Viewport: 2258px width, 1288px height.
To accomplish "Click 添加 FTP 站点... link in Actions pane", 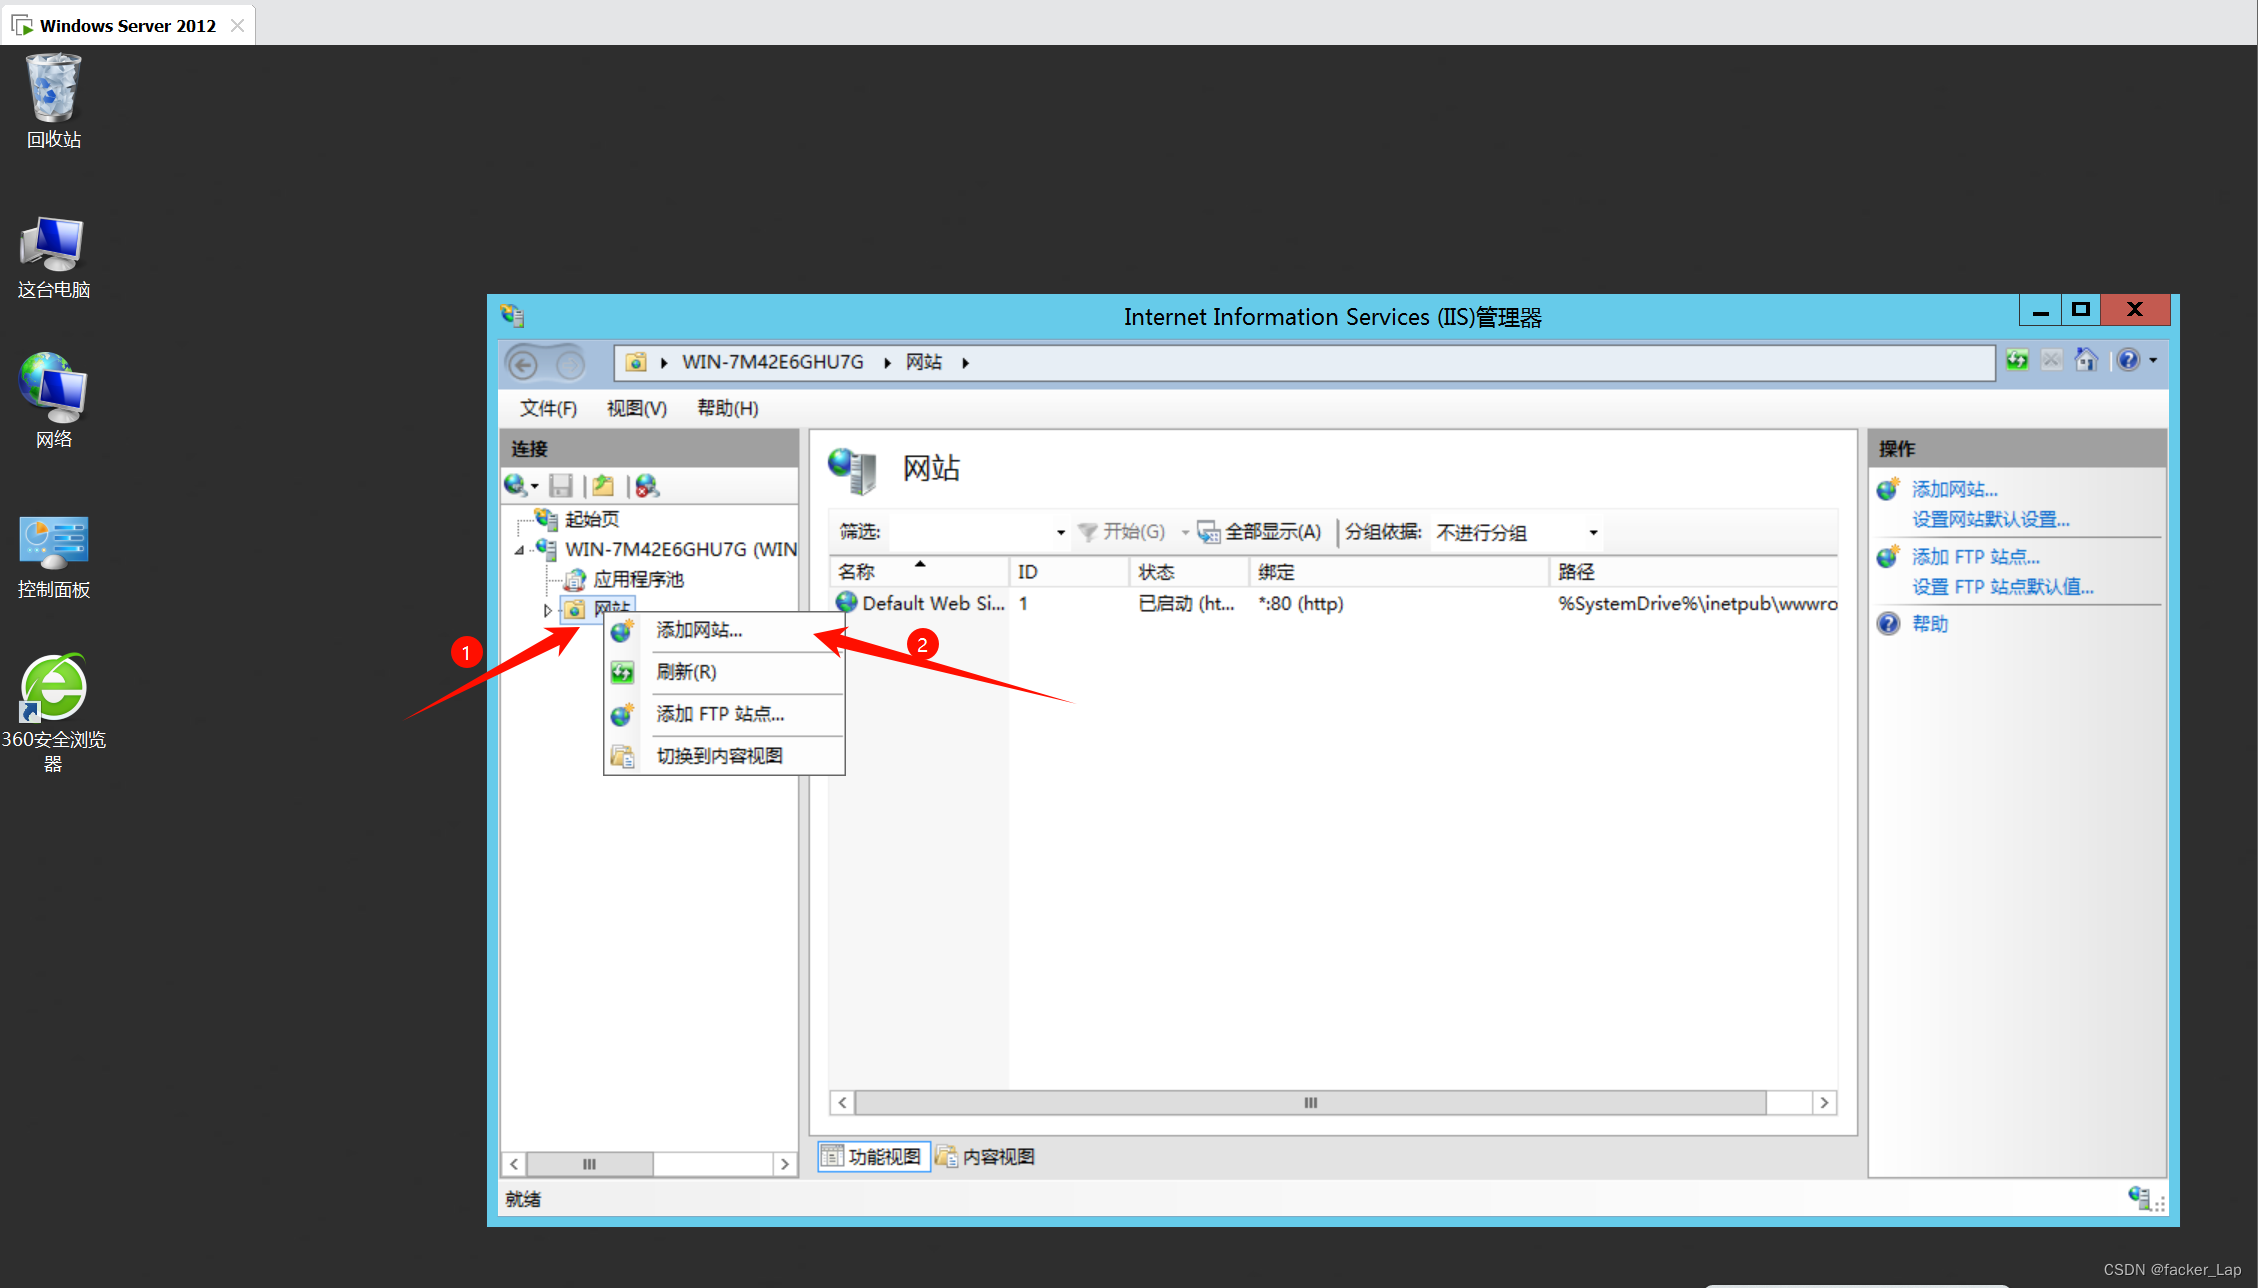I will [1975, 557].
